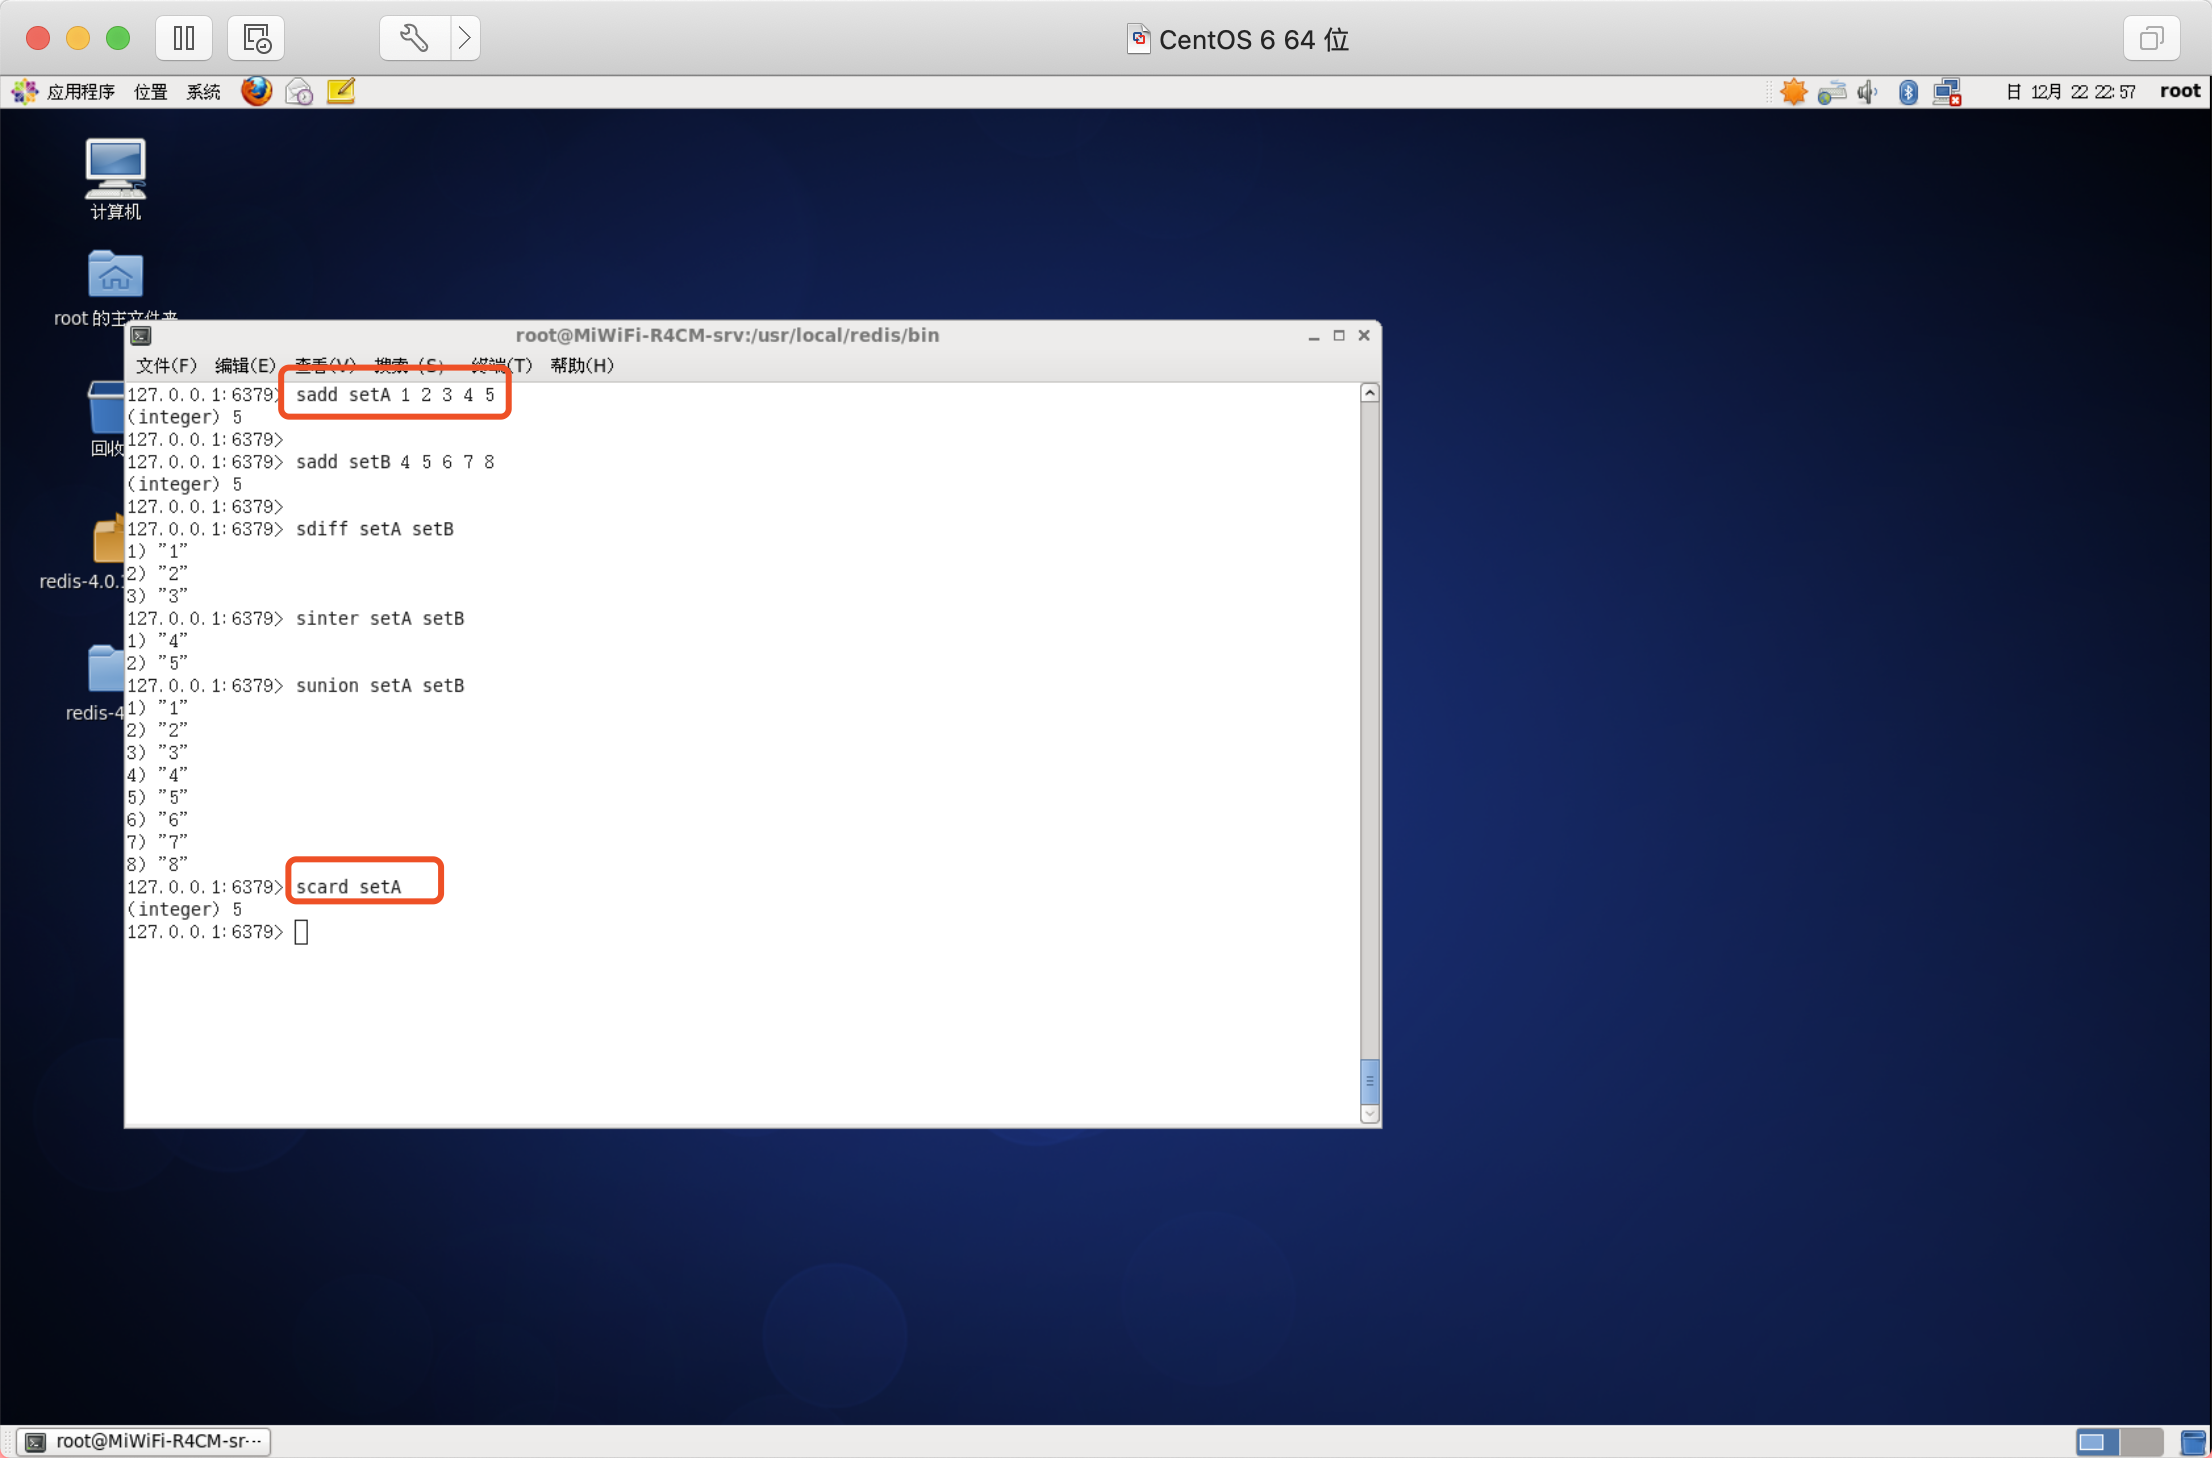Launch Firefox from the top panel

[x=256, y=92]
